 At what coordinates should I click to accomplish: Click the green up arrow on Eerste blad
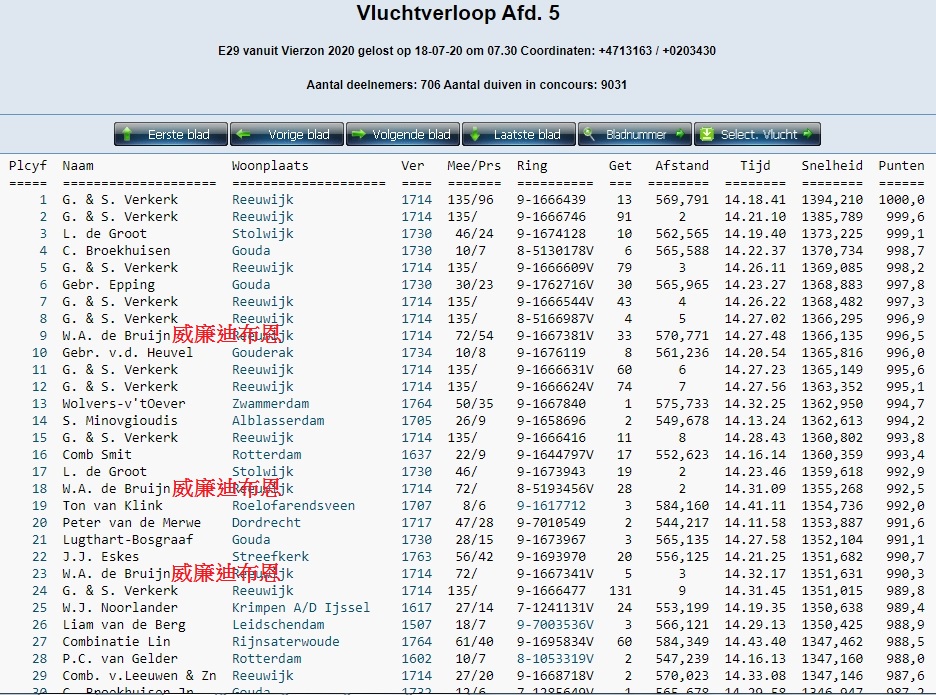coord(127,134)
